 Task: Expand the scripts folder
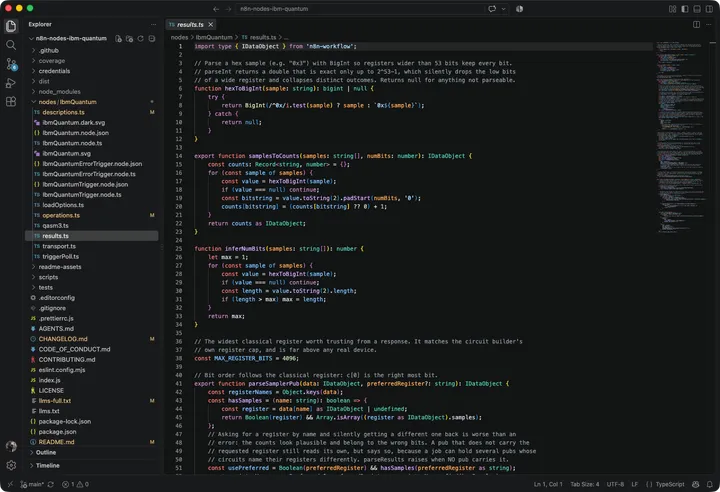point(92,277)
